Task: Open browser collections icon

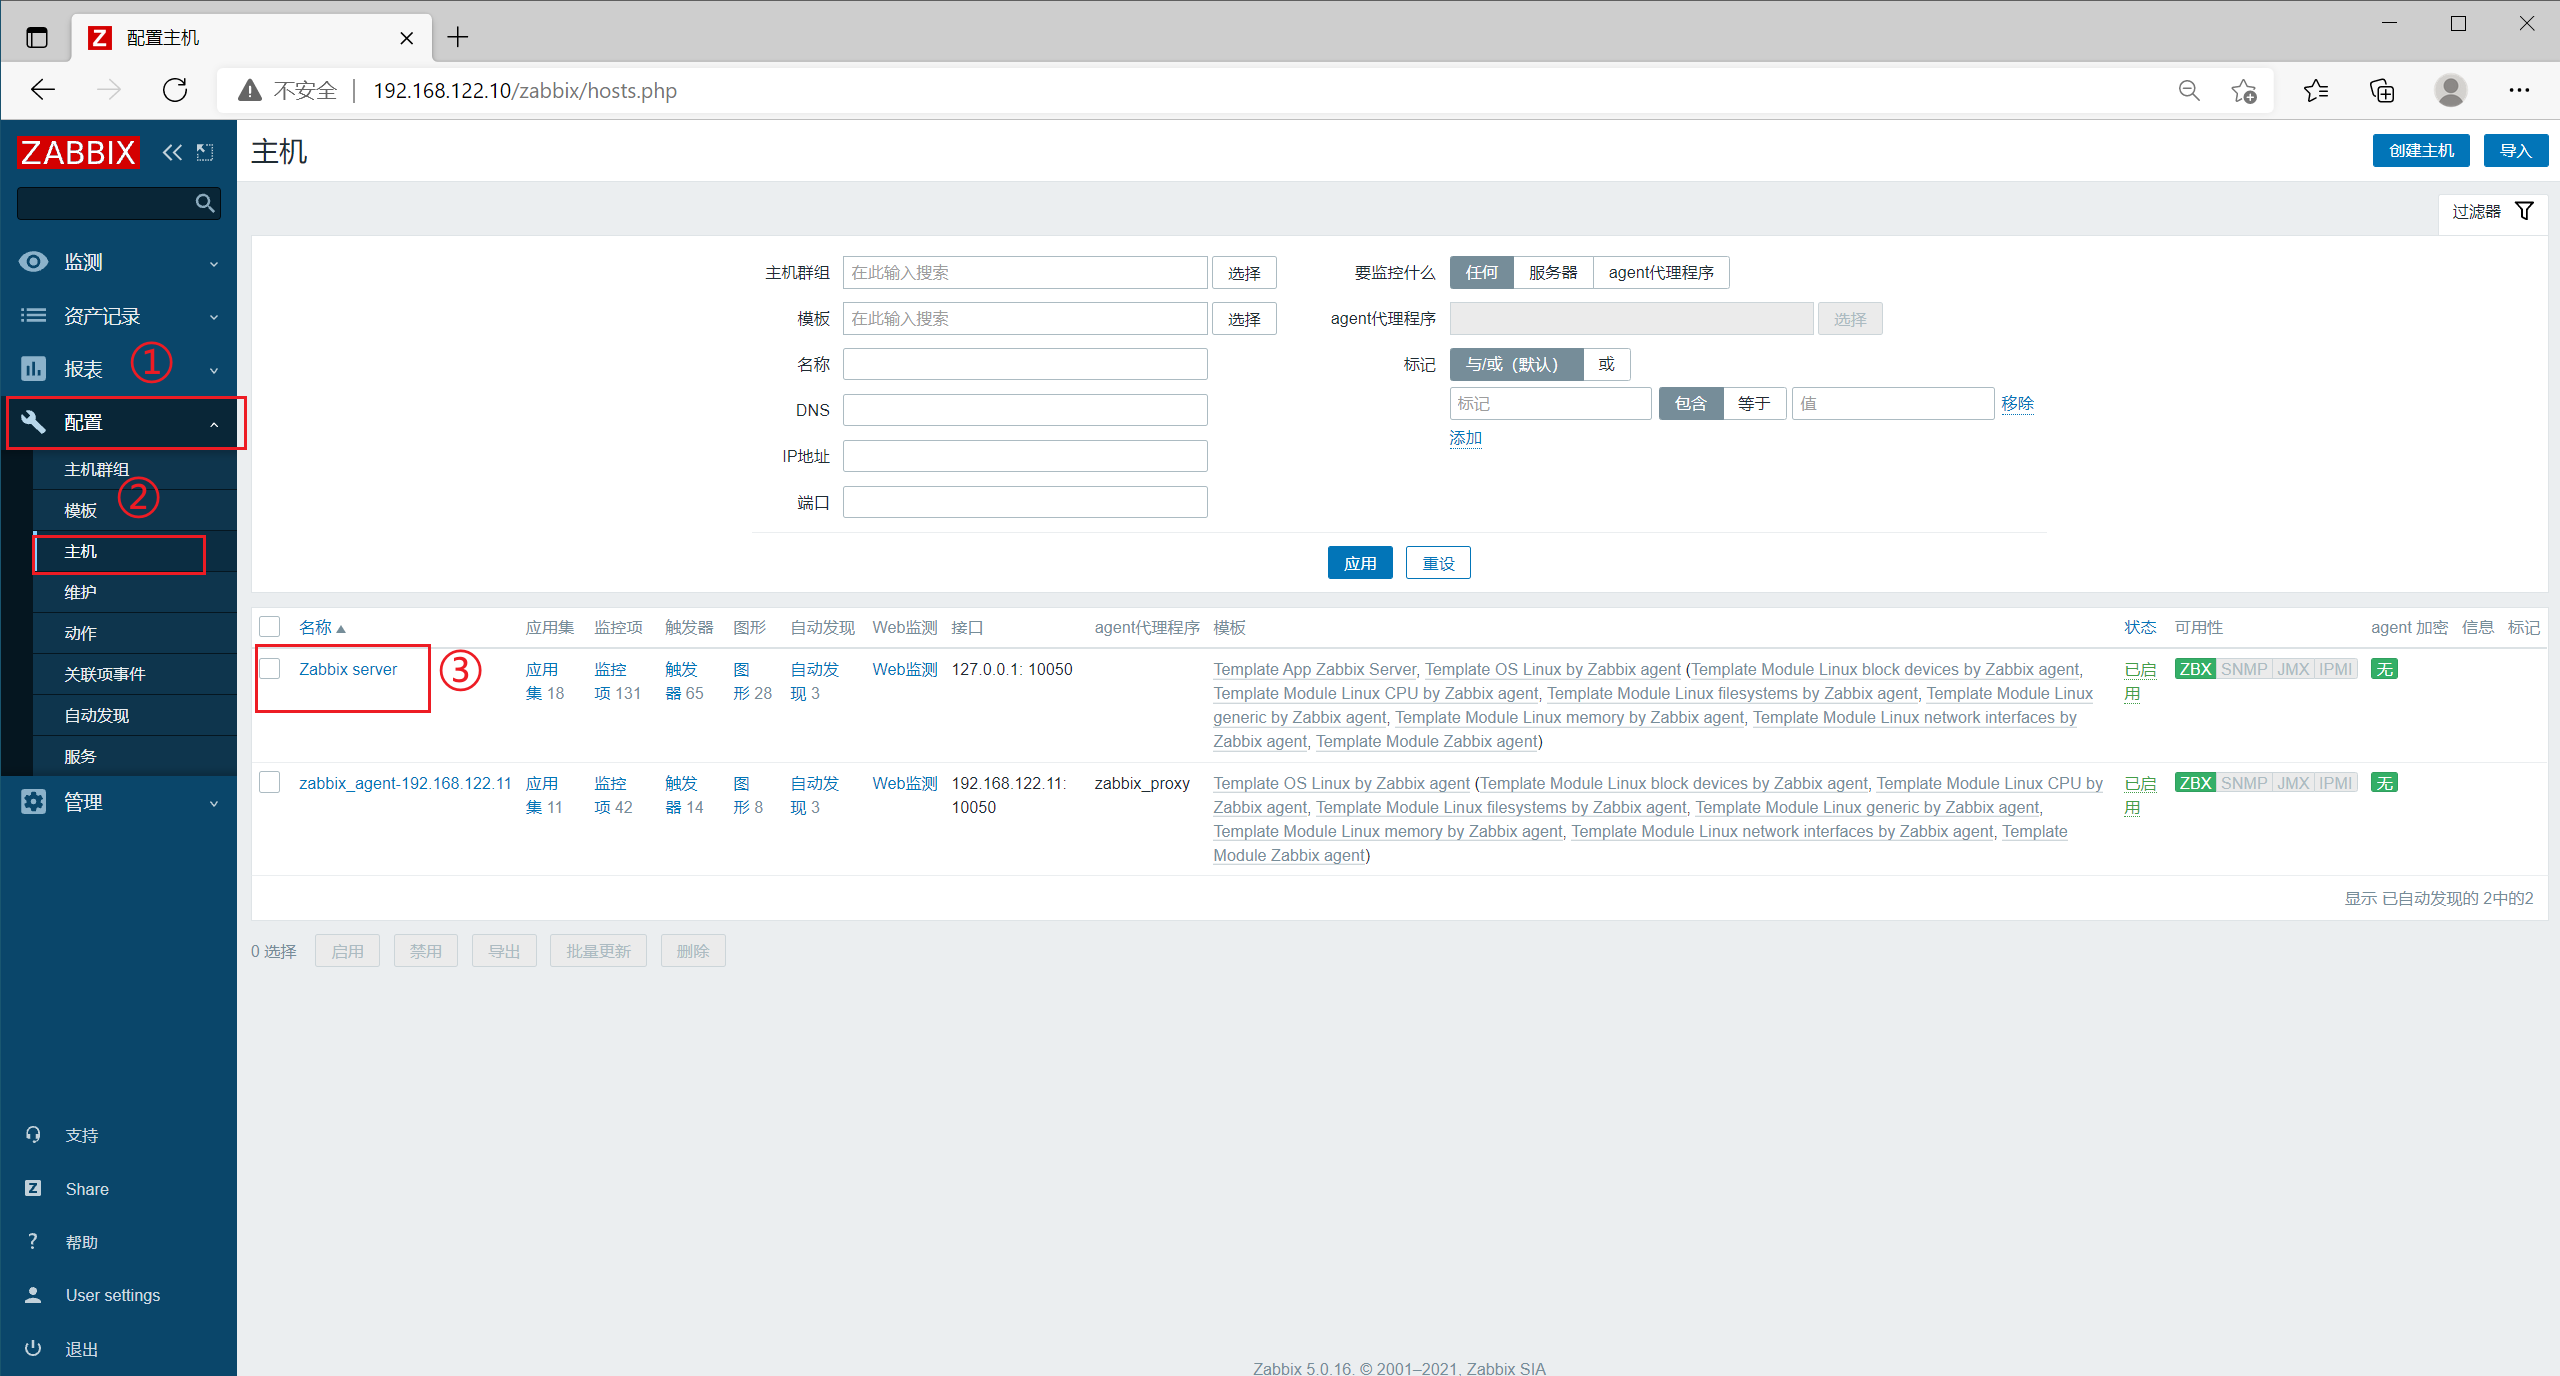Action: click(2383, 91)
